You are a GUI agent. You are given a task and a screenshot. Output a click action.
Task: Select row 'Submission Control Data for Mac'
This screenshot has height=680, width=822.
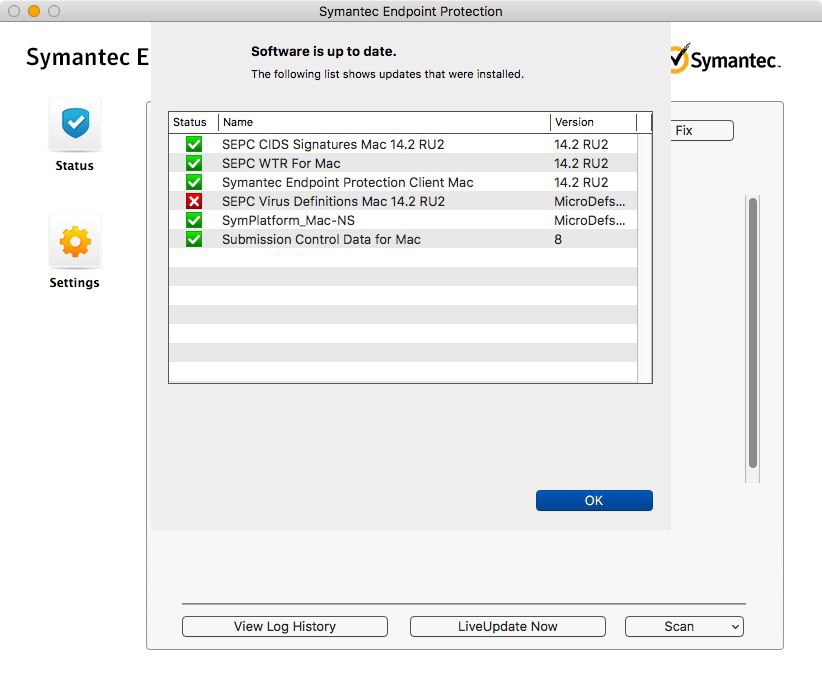click(403, 239)
